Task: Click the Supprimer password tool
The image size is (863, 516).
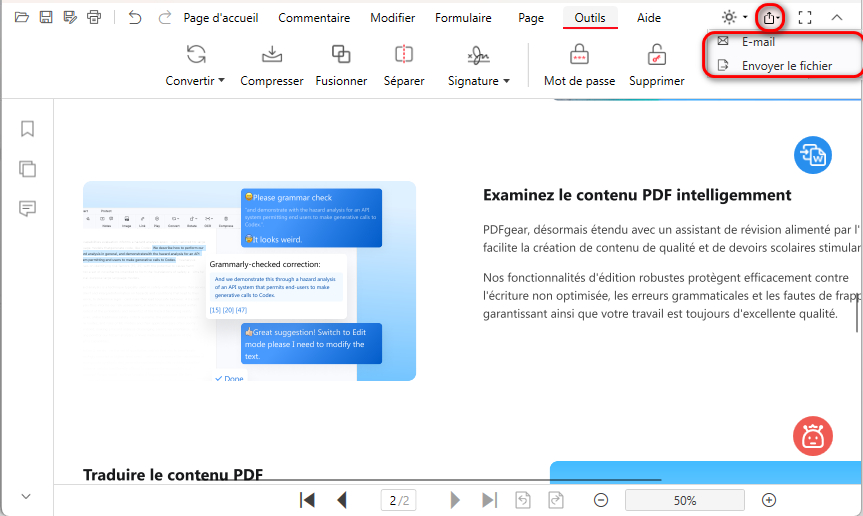Action: click(657, 65)
